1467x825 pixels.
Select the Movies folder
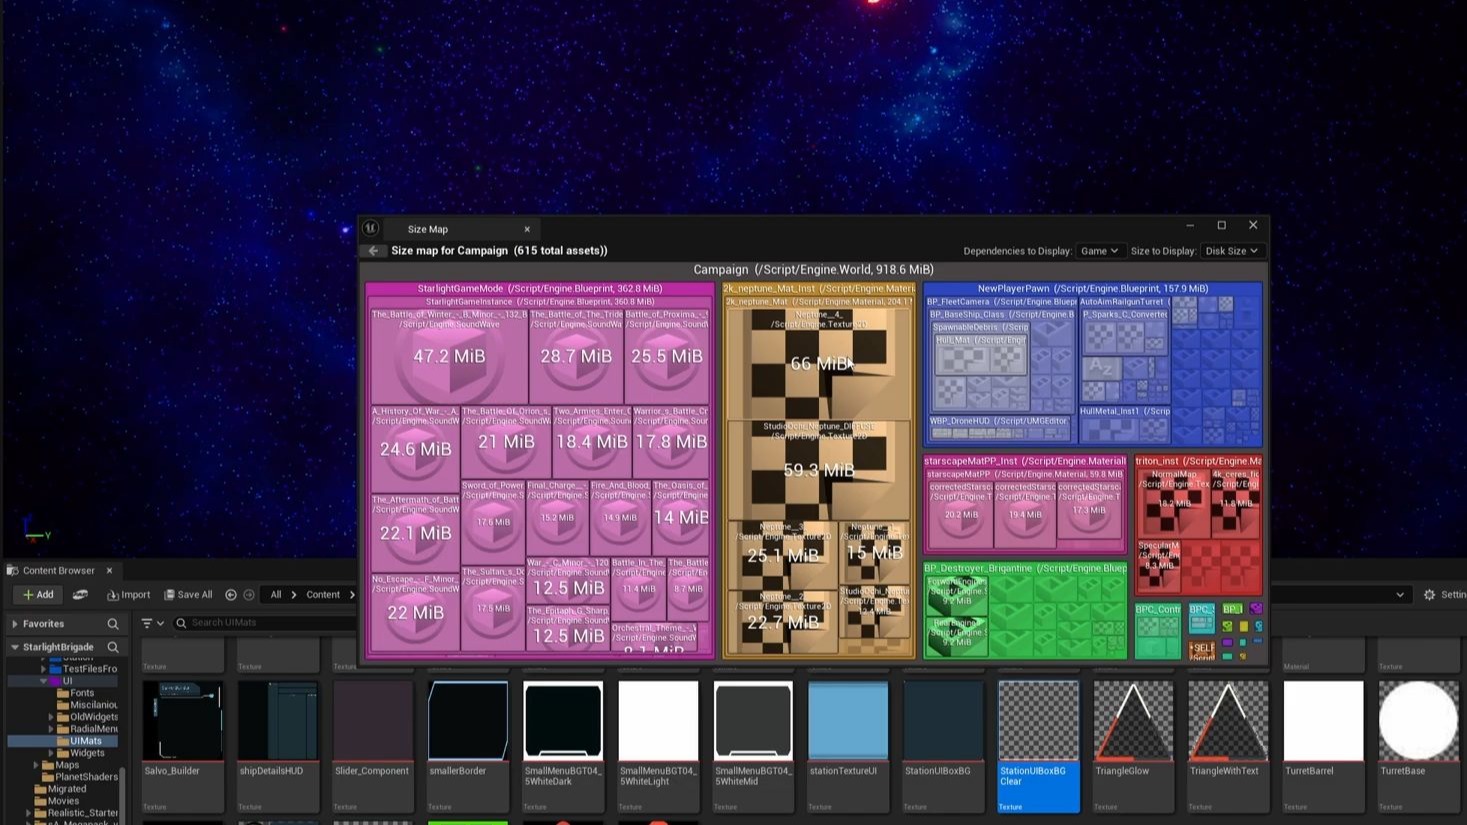pyautogui.click(x=56, y=801)
